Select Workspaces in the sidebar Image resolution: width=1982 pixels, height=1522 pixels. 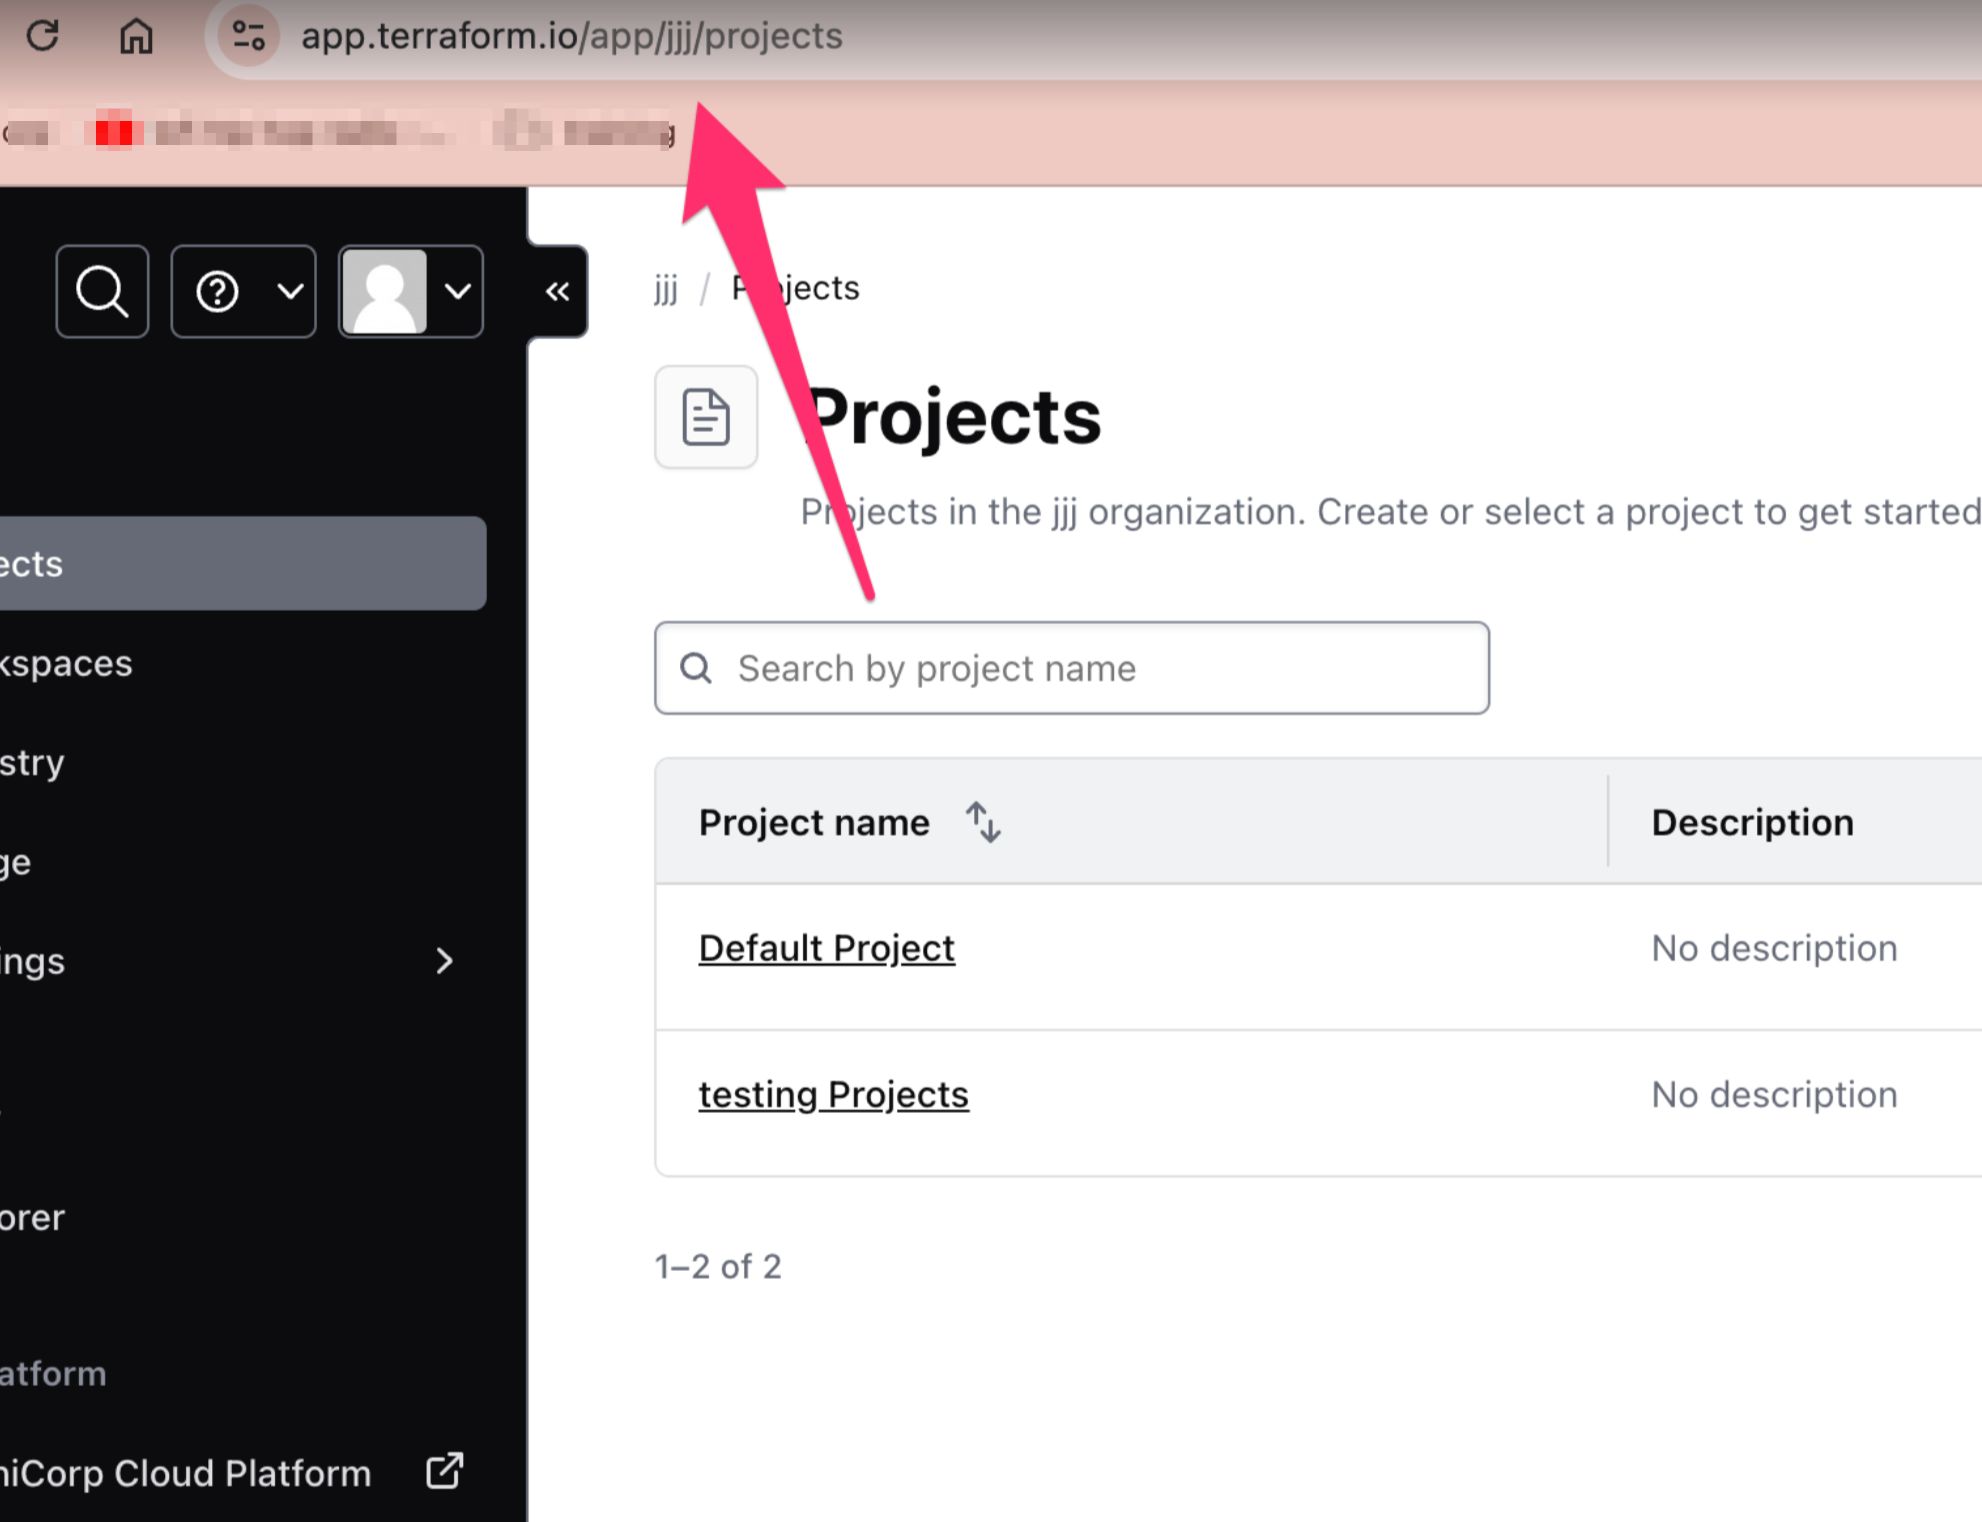pyautogui.click(x=66, y=663)
